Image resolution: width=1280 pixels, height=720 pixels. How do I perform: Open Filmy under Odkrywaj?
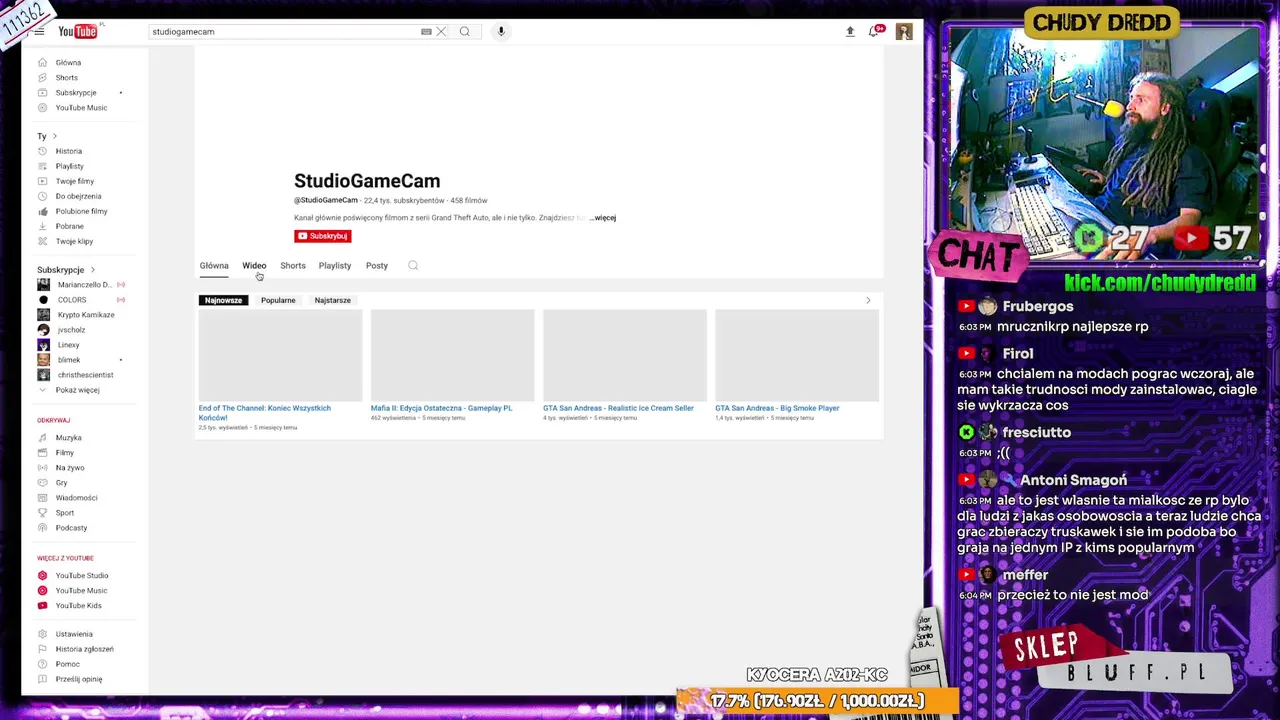pos(65,453)
